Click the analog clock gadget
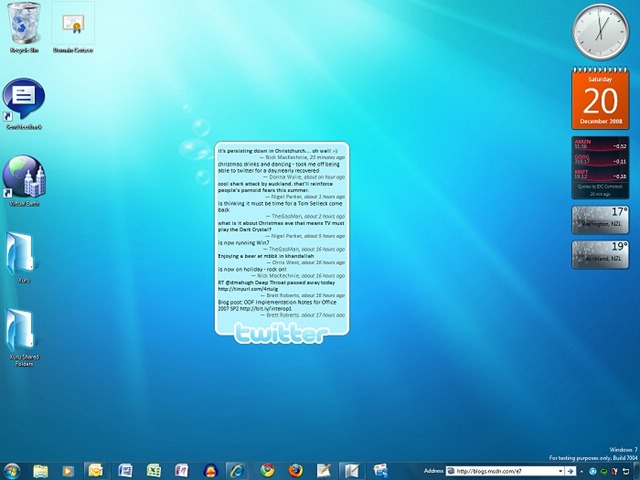The width and height of the screenshot is (640, 480). click(x=600, y=31)
